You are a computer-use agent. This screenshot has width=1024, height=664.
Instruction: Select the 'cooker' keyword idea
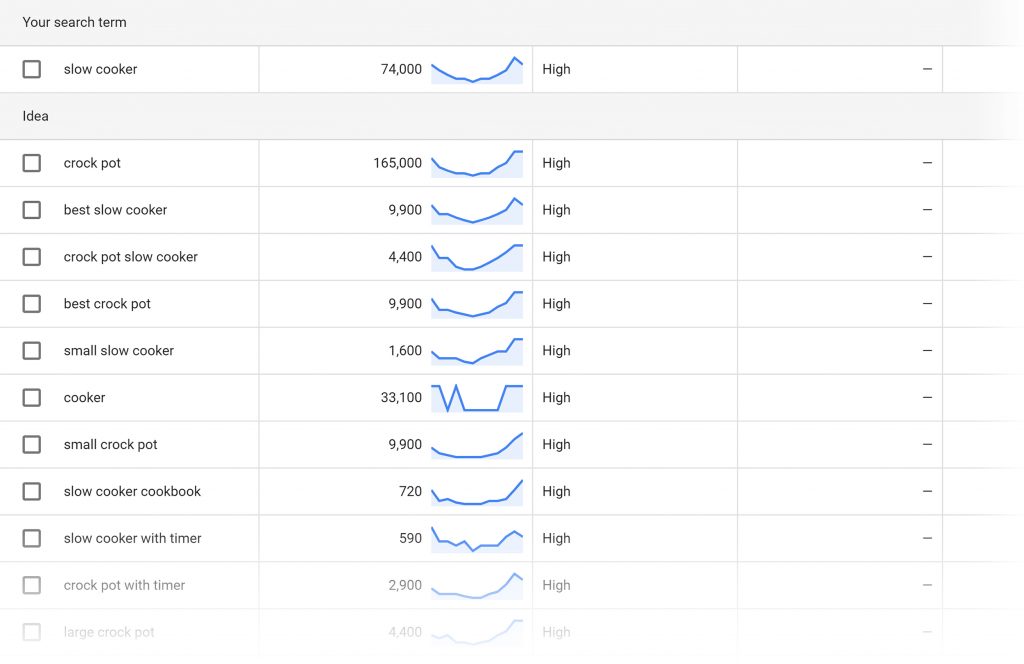84,398
